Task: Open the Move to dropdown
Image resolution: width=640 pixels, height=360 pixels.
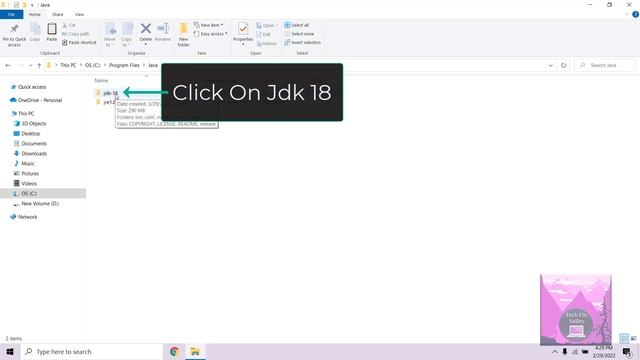Action: tap(110, 34)
